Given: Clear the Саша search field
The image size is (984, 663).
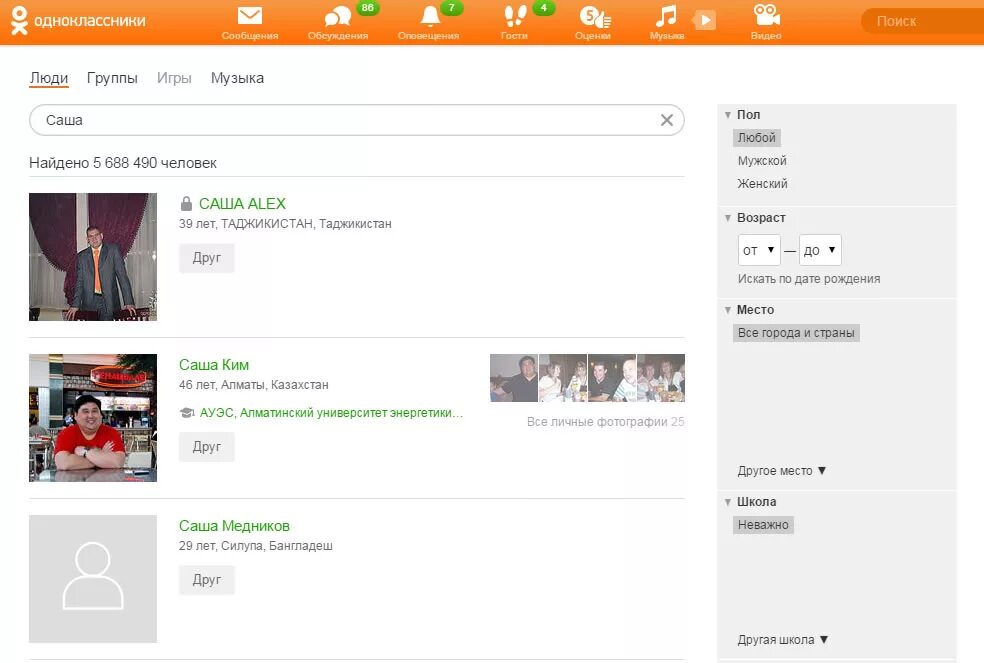Looking at the screenshot, I should tap(666, 120).
